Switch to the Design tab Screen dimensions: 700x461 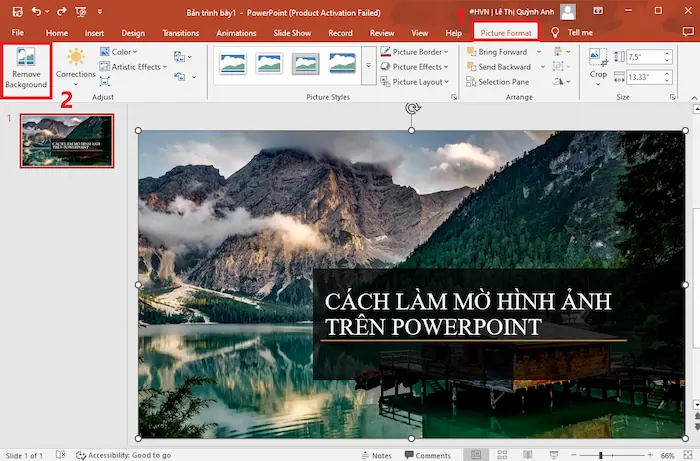click(133, 33)
